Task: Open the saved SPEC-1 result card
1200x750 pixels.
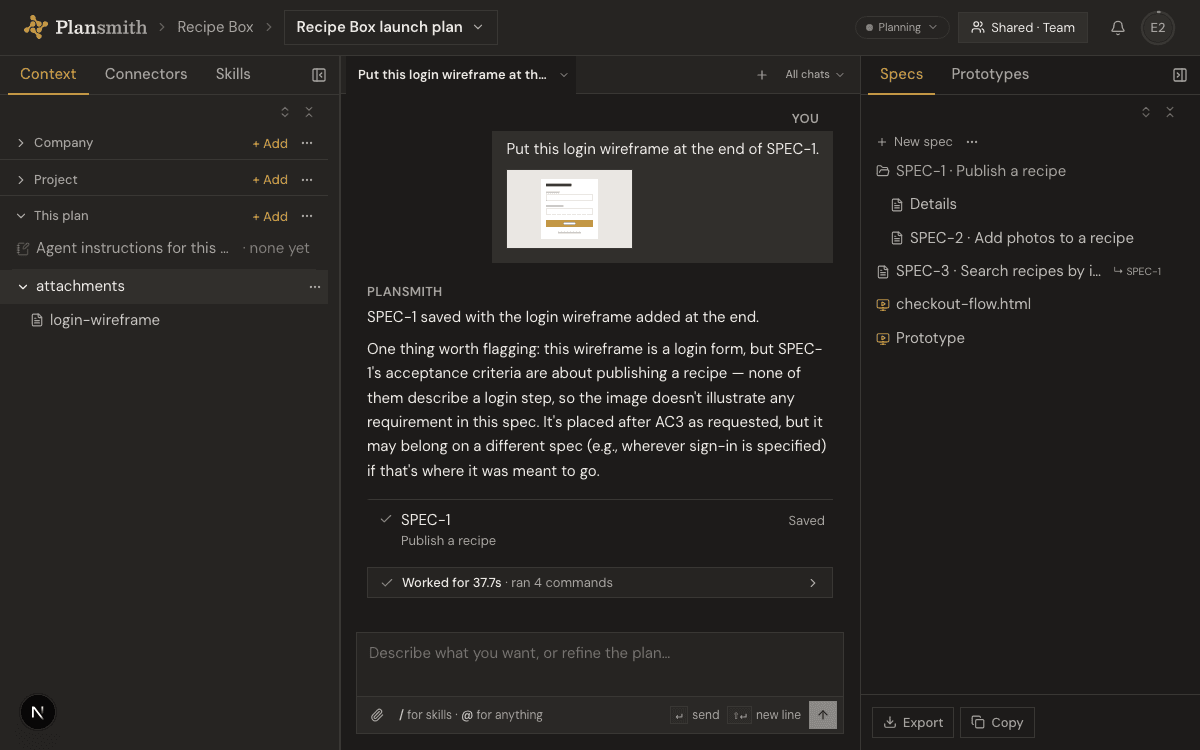Action: click(600, 529)
